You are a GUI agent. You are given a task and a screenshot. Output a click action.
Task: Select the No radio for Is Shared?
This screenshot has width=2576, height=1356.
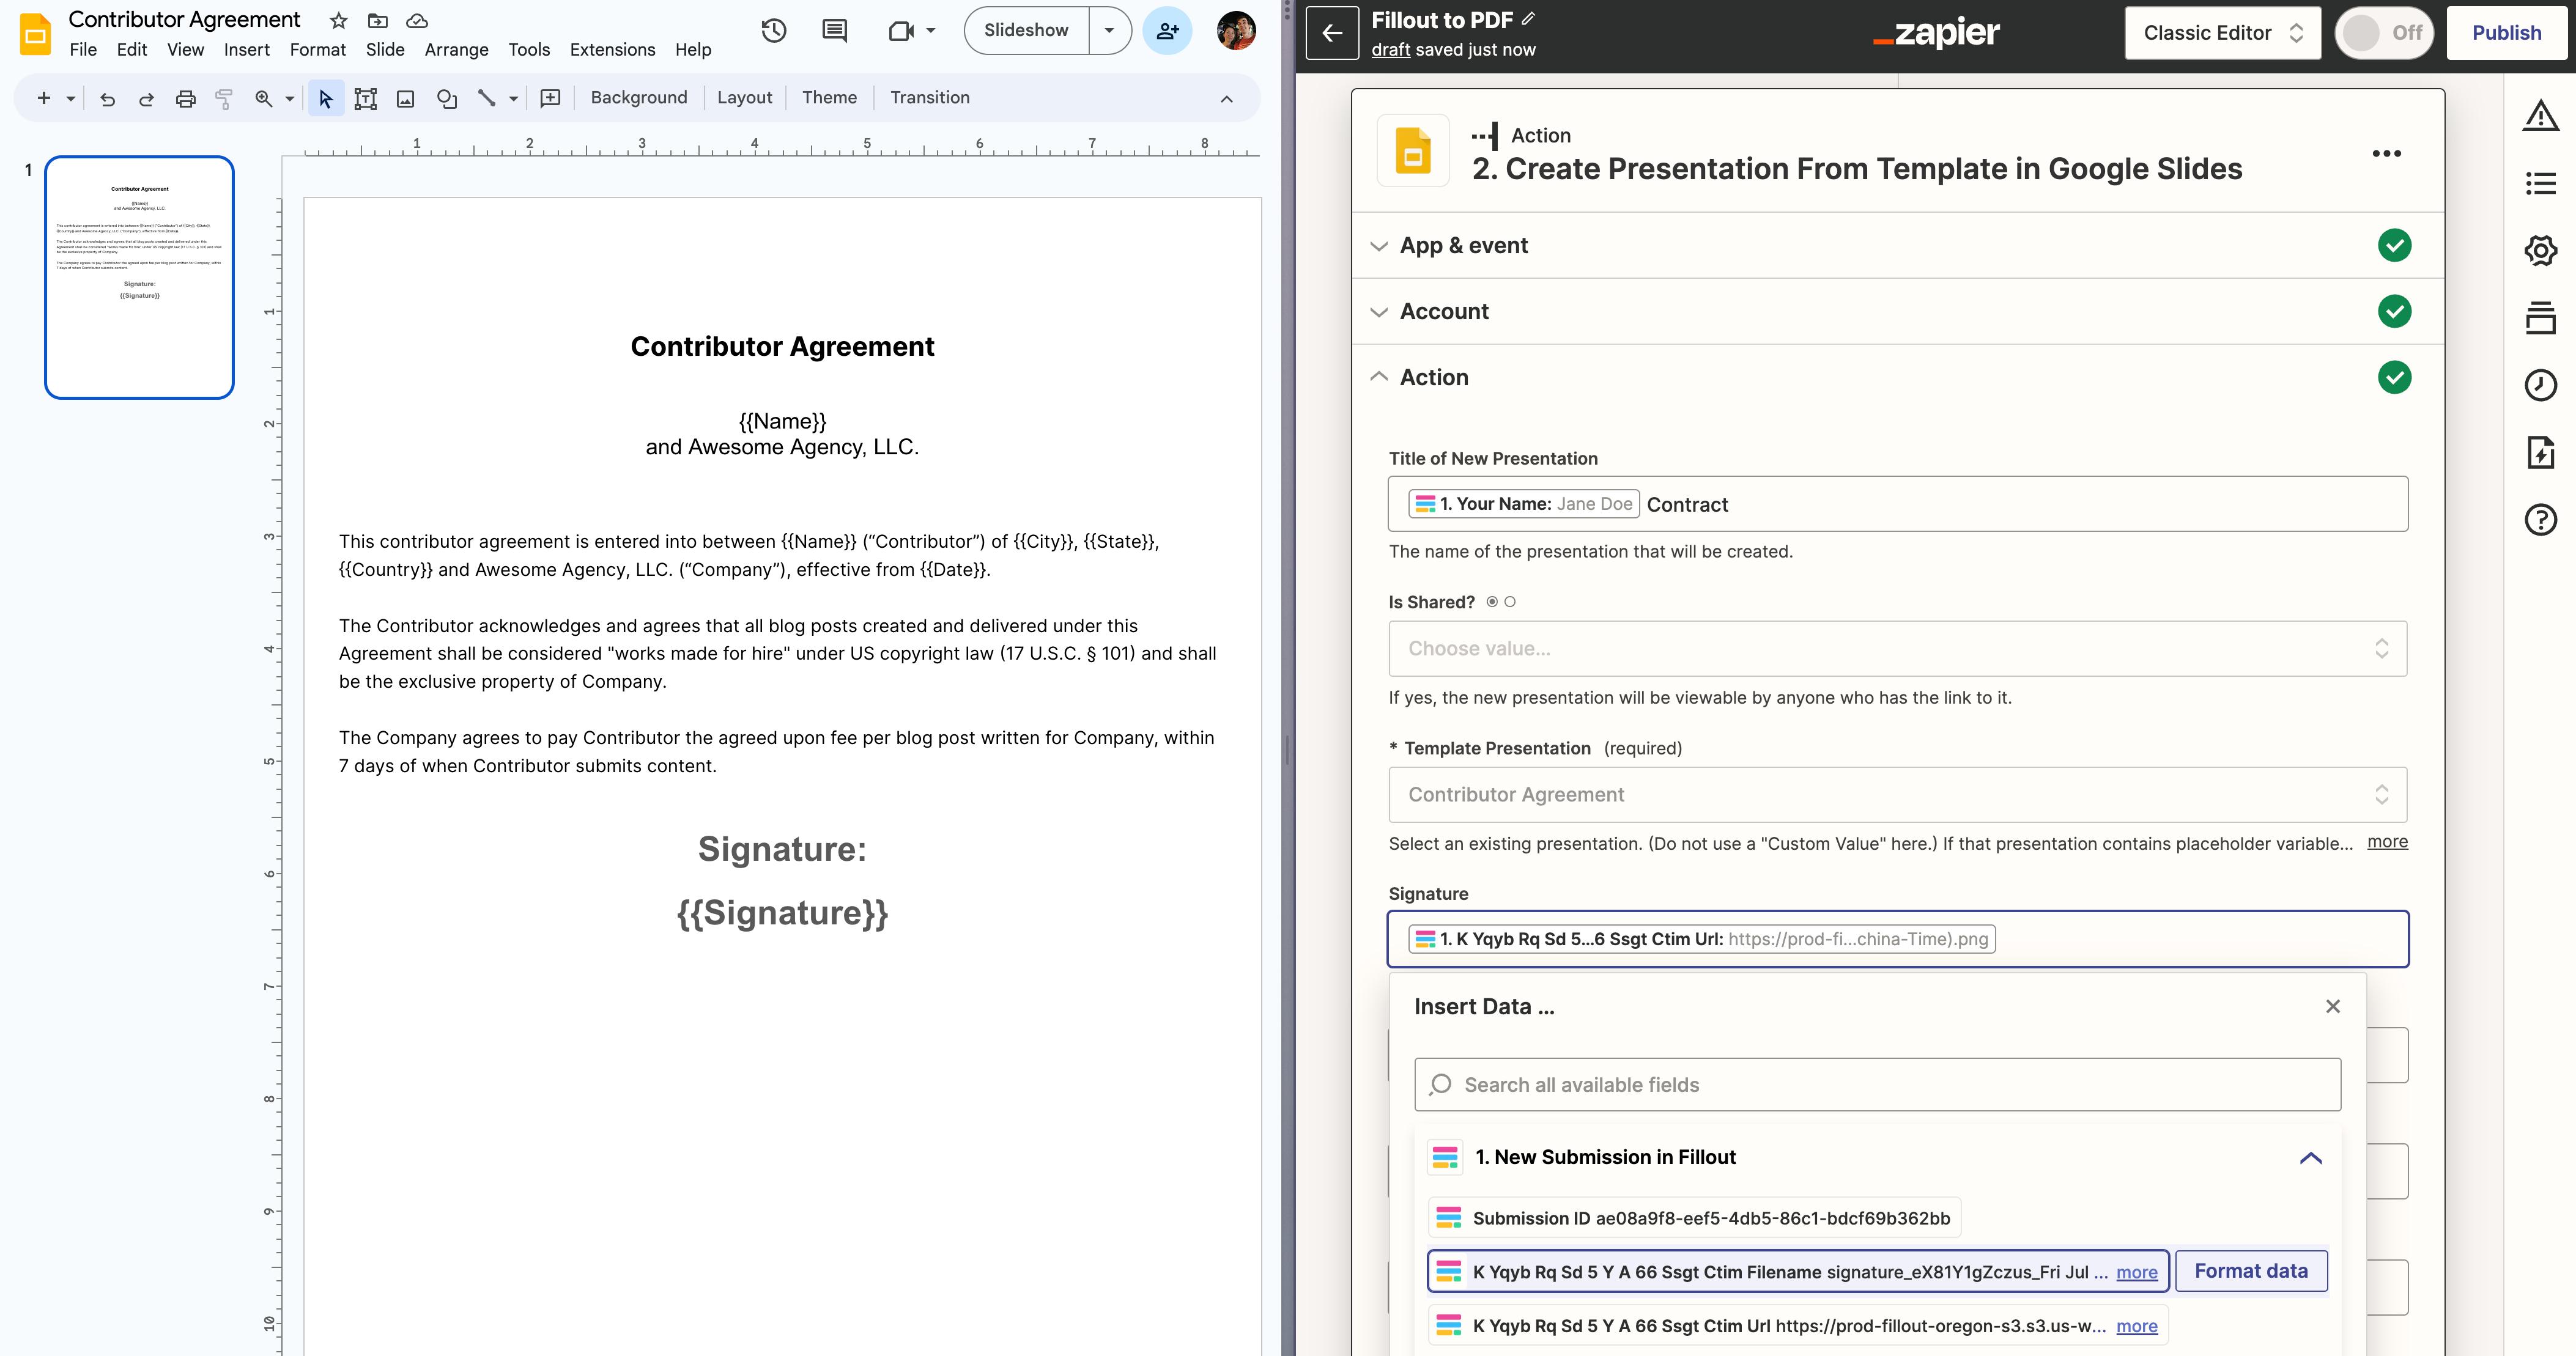1510,601
